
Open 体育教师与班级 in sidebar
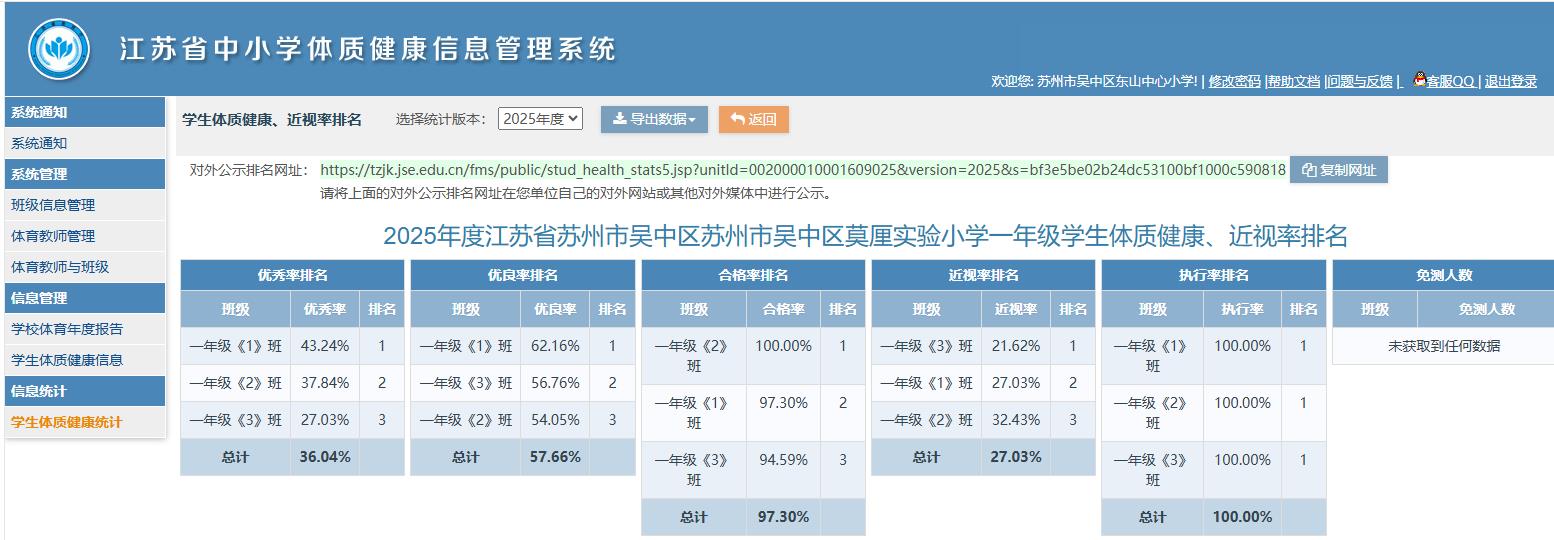pyautogui.click(x=85, y=267)
